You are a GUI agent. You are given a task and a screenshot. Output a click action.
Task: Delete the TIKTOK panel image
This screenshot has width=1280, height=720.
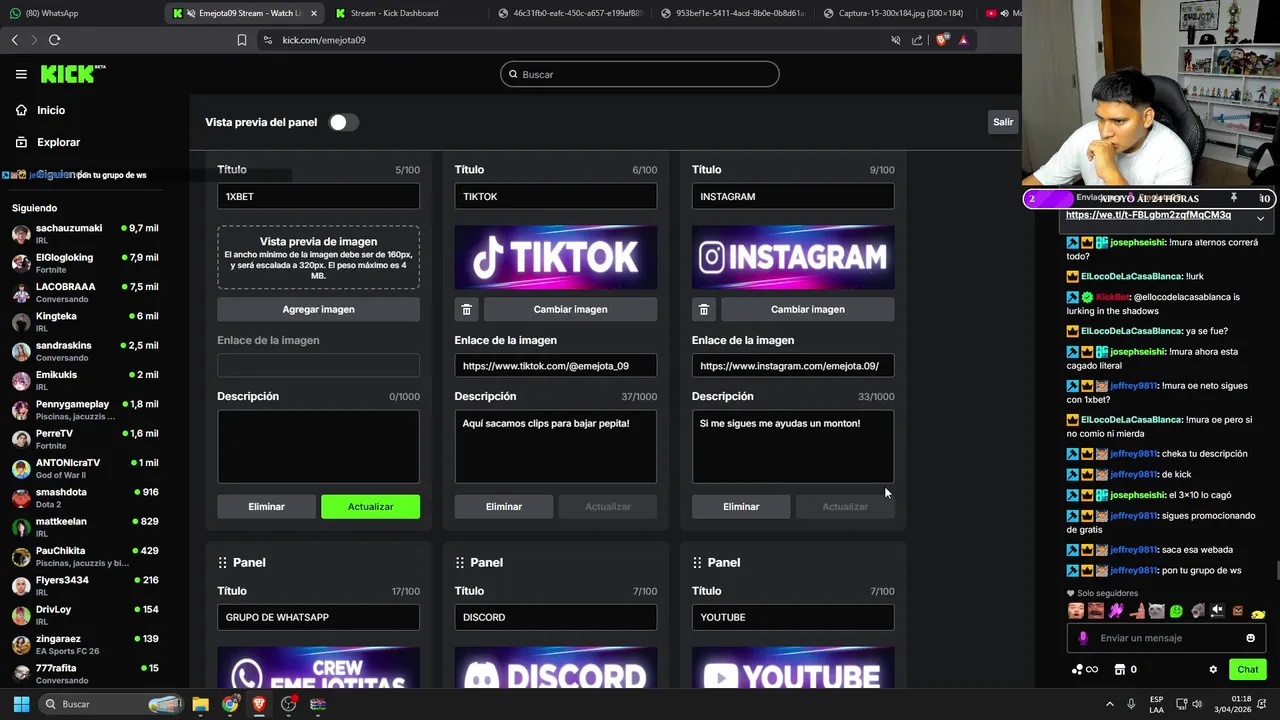466,309
